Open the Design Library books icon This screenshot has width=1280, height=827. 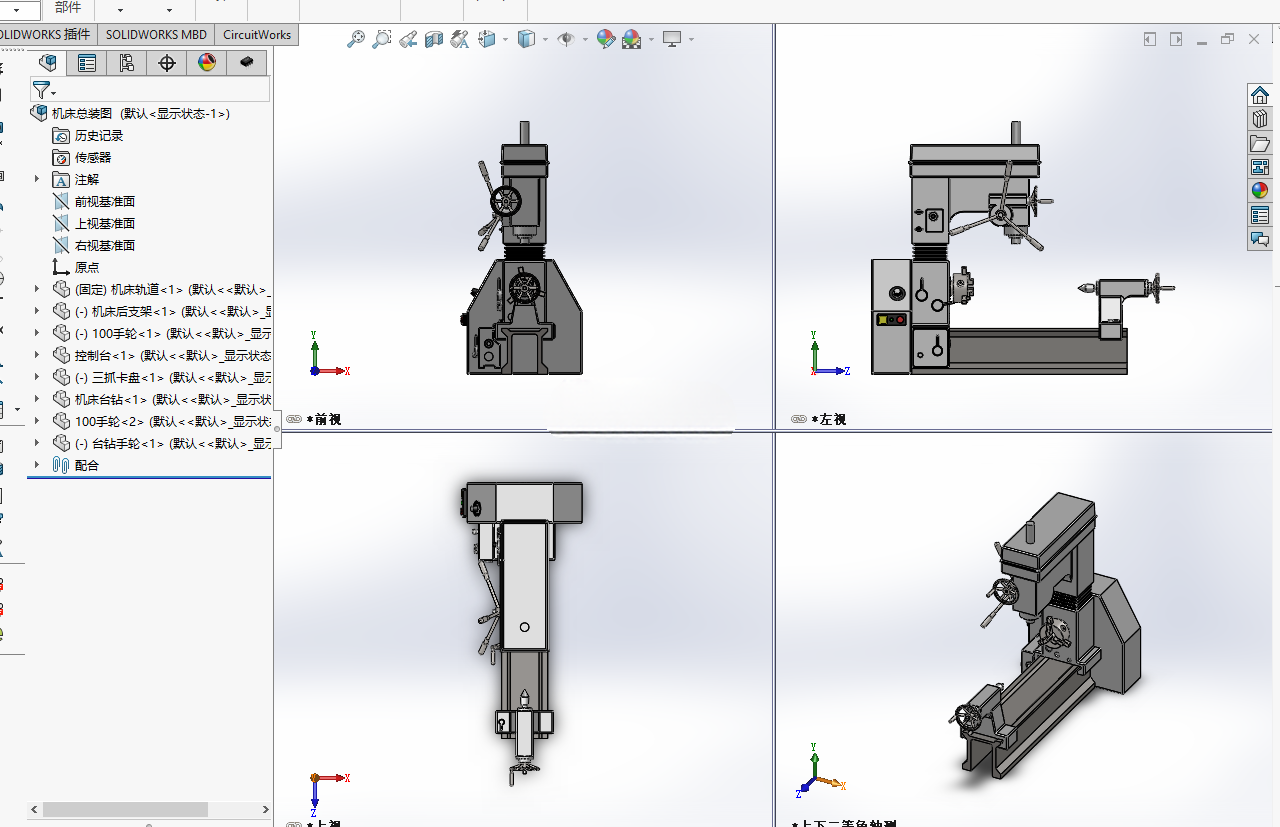(x=1259, y=118)
